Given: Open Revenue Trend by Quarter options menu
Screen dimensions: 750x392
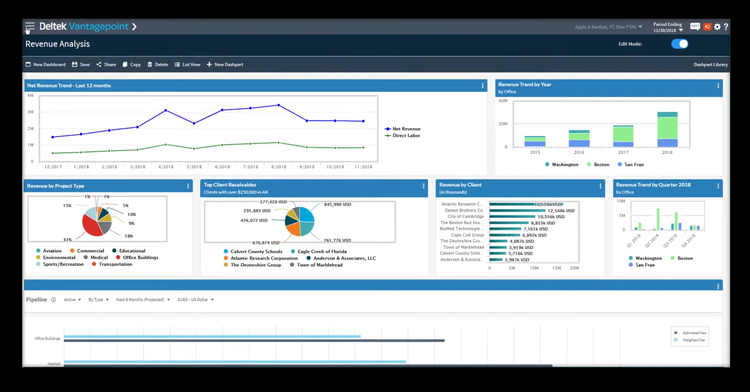Looking at the screenshot, I should pyautogui.click(x=718, y=186).
